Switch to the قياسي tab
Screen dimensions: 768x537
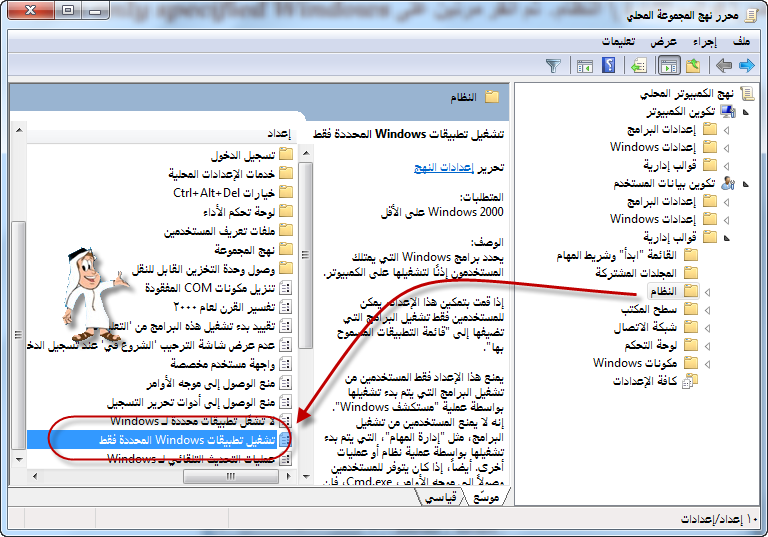point(440,497)
